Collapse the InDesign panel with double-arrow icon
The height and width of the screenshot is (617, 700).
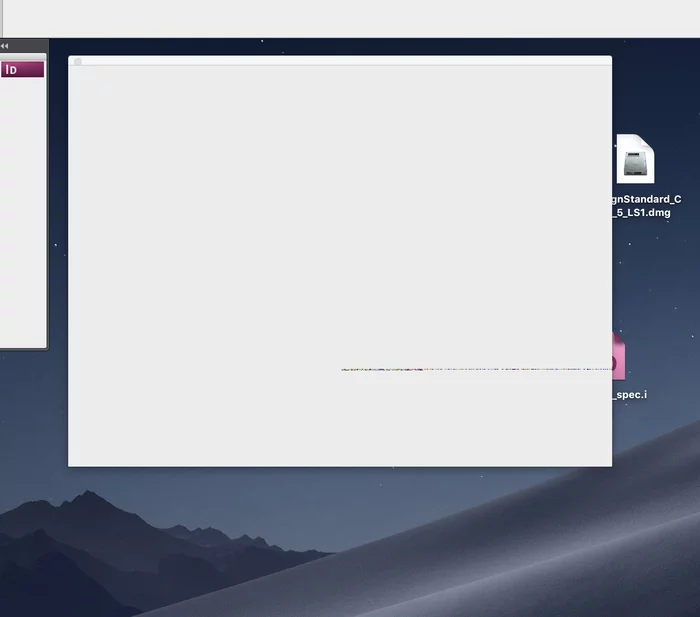[x=4, y=46]
